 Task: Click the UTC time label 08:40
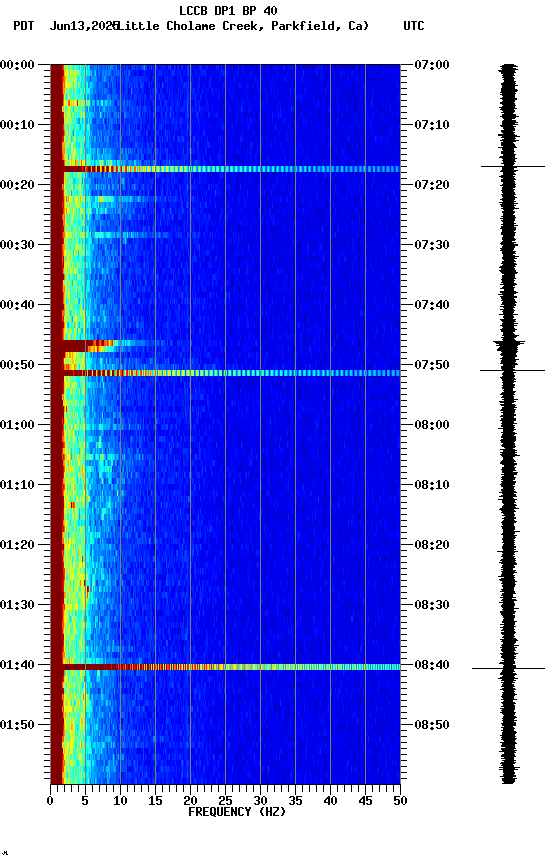point(432,666)
